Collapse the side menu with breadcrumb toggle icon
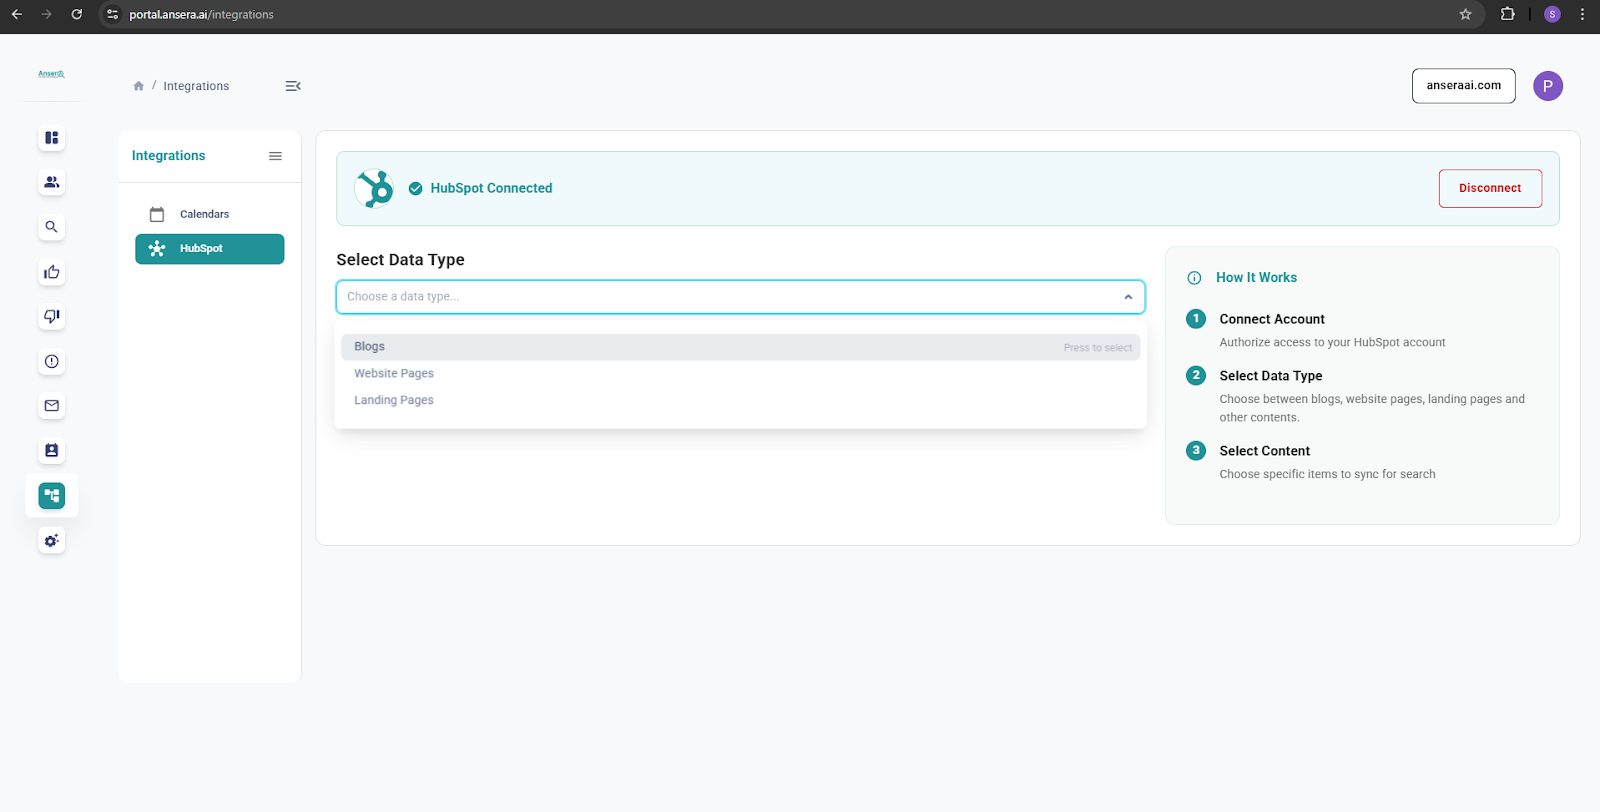This screenshot has width=1600, height=812. pos(293,86)
